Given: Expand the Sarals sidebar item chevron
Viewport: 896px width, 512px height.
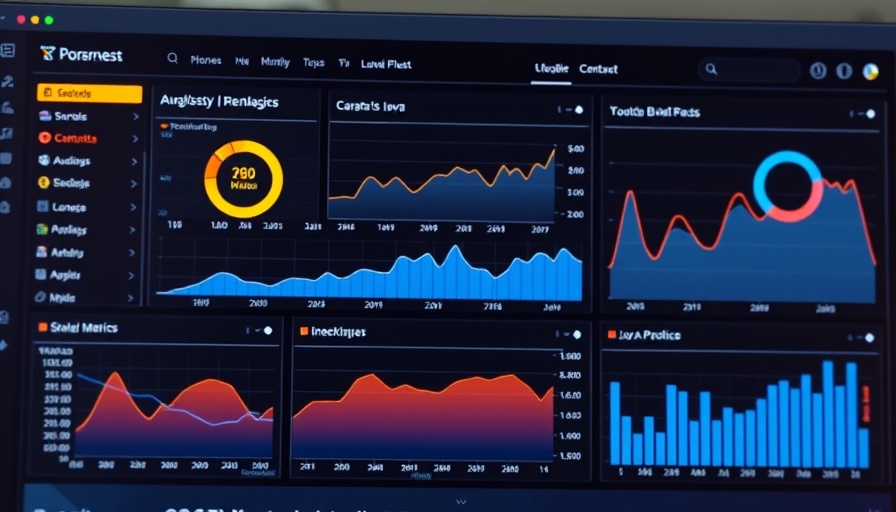Looking at the screenshot, I should click(134, 116).
